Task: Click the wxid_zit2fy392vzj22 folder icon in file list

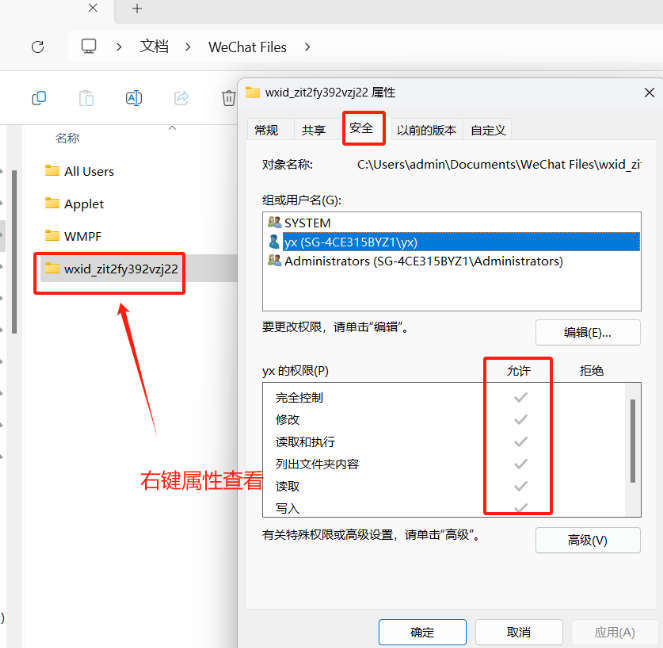Action: (52, 268)
